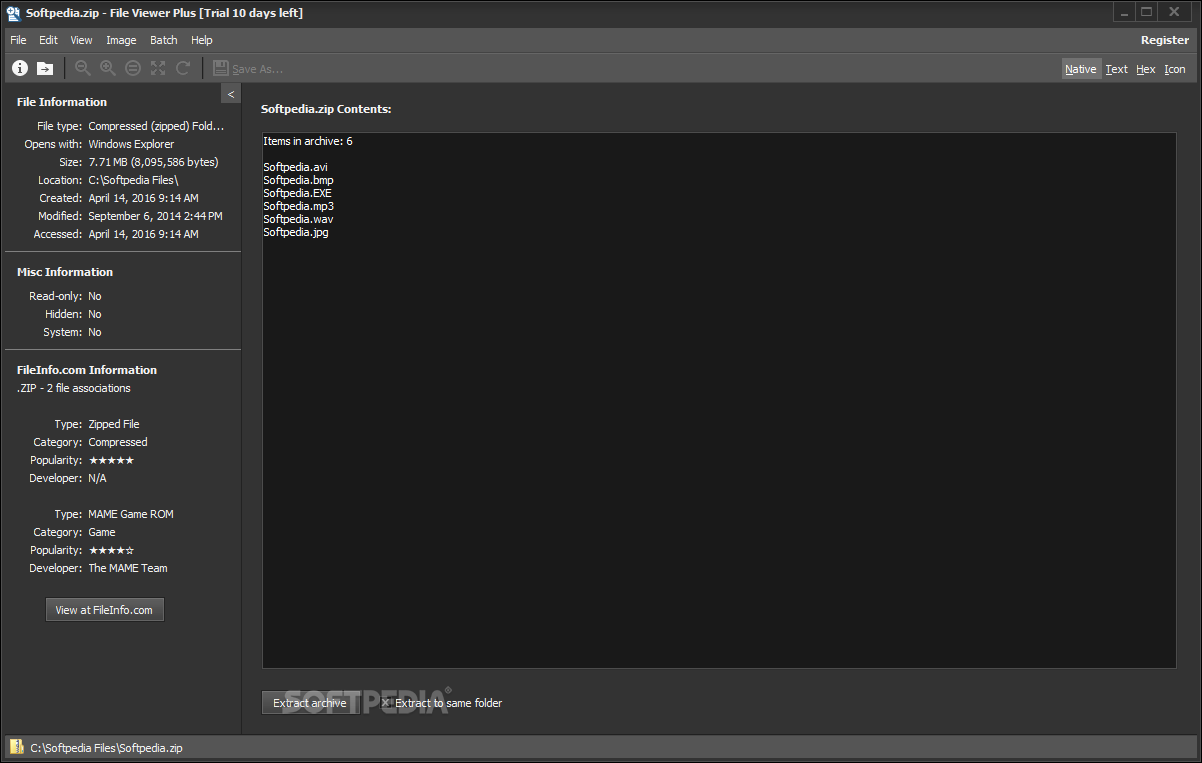The height and width of the screenshot is (763, 1202).
Task: Click the 'Zipped File' type value
Action: [114, 424]
